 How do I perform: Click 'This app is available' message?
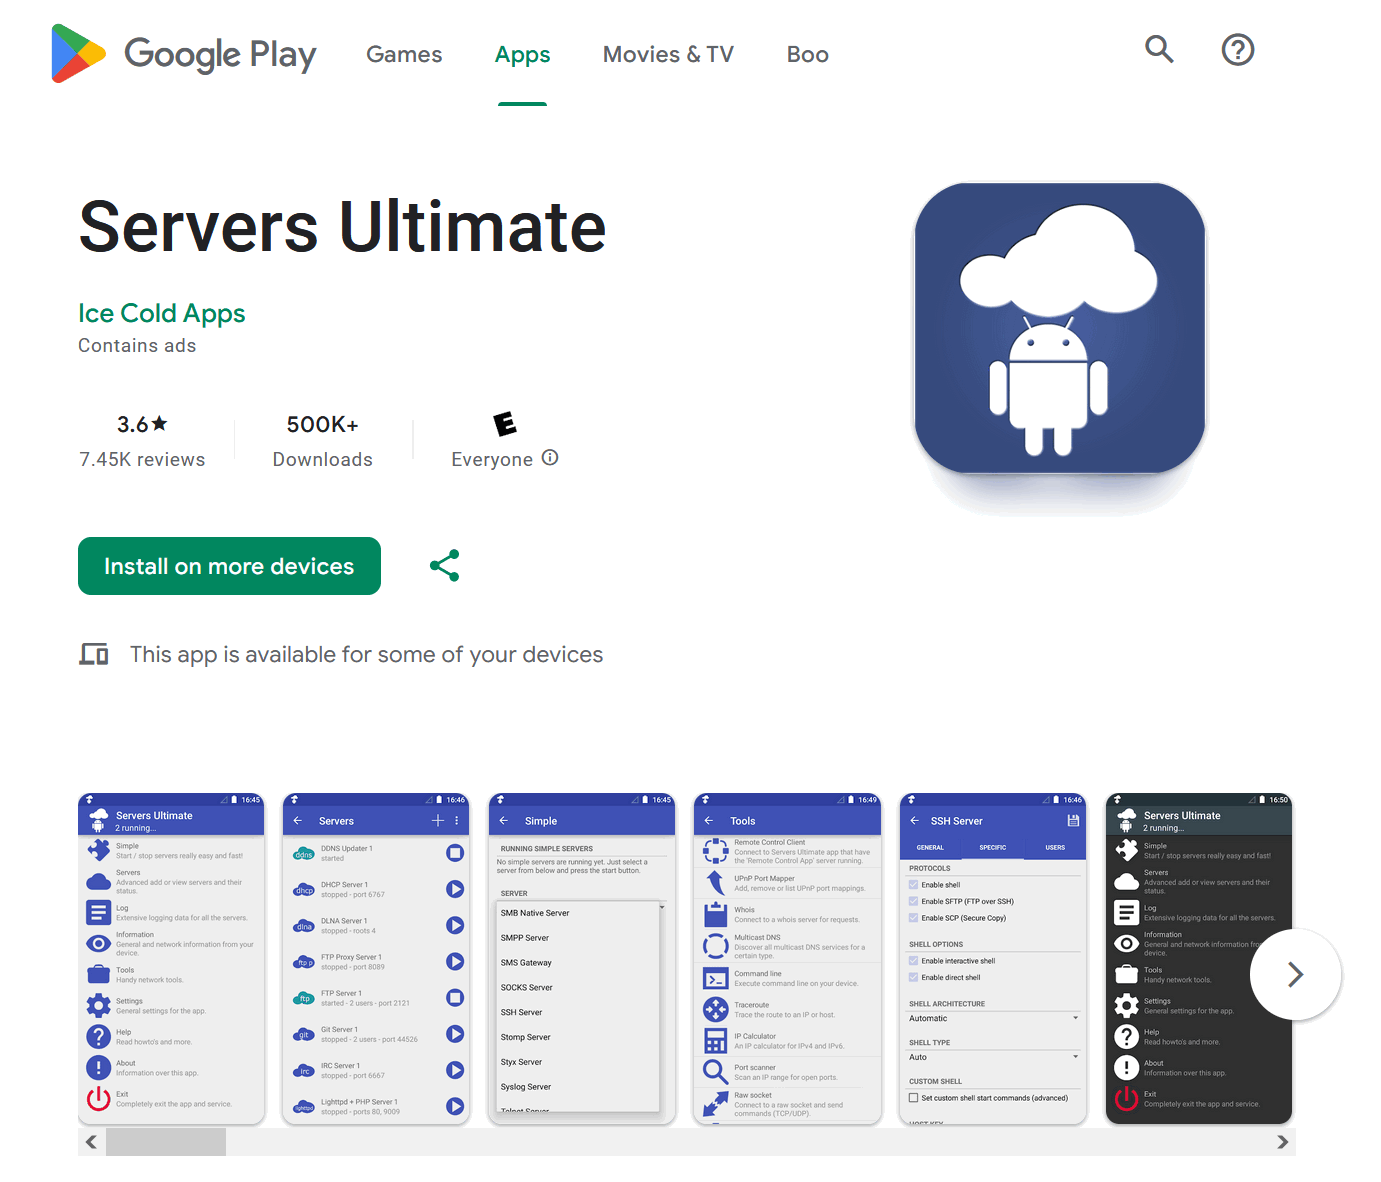coord(367,655)
